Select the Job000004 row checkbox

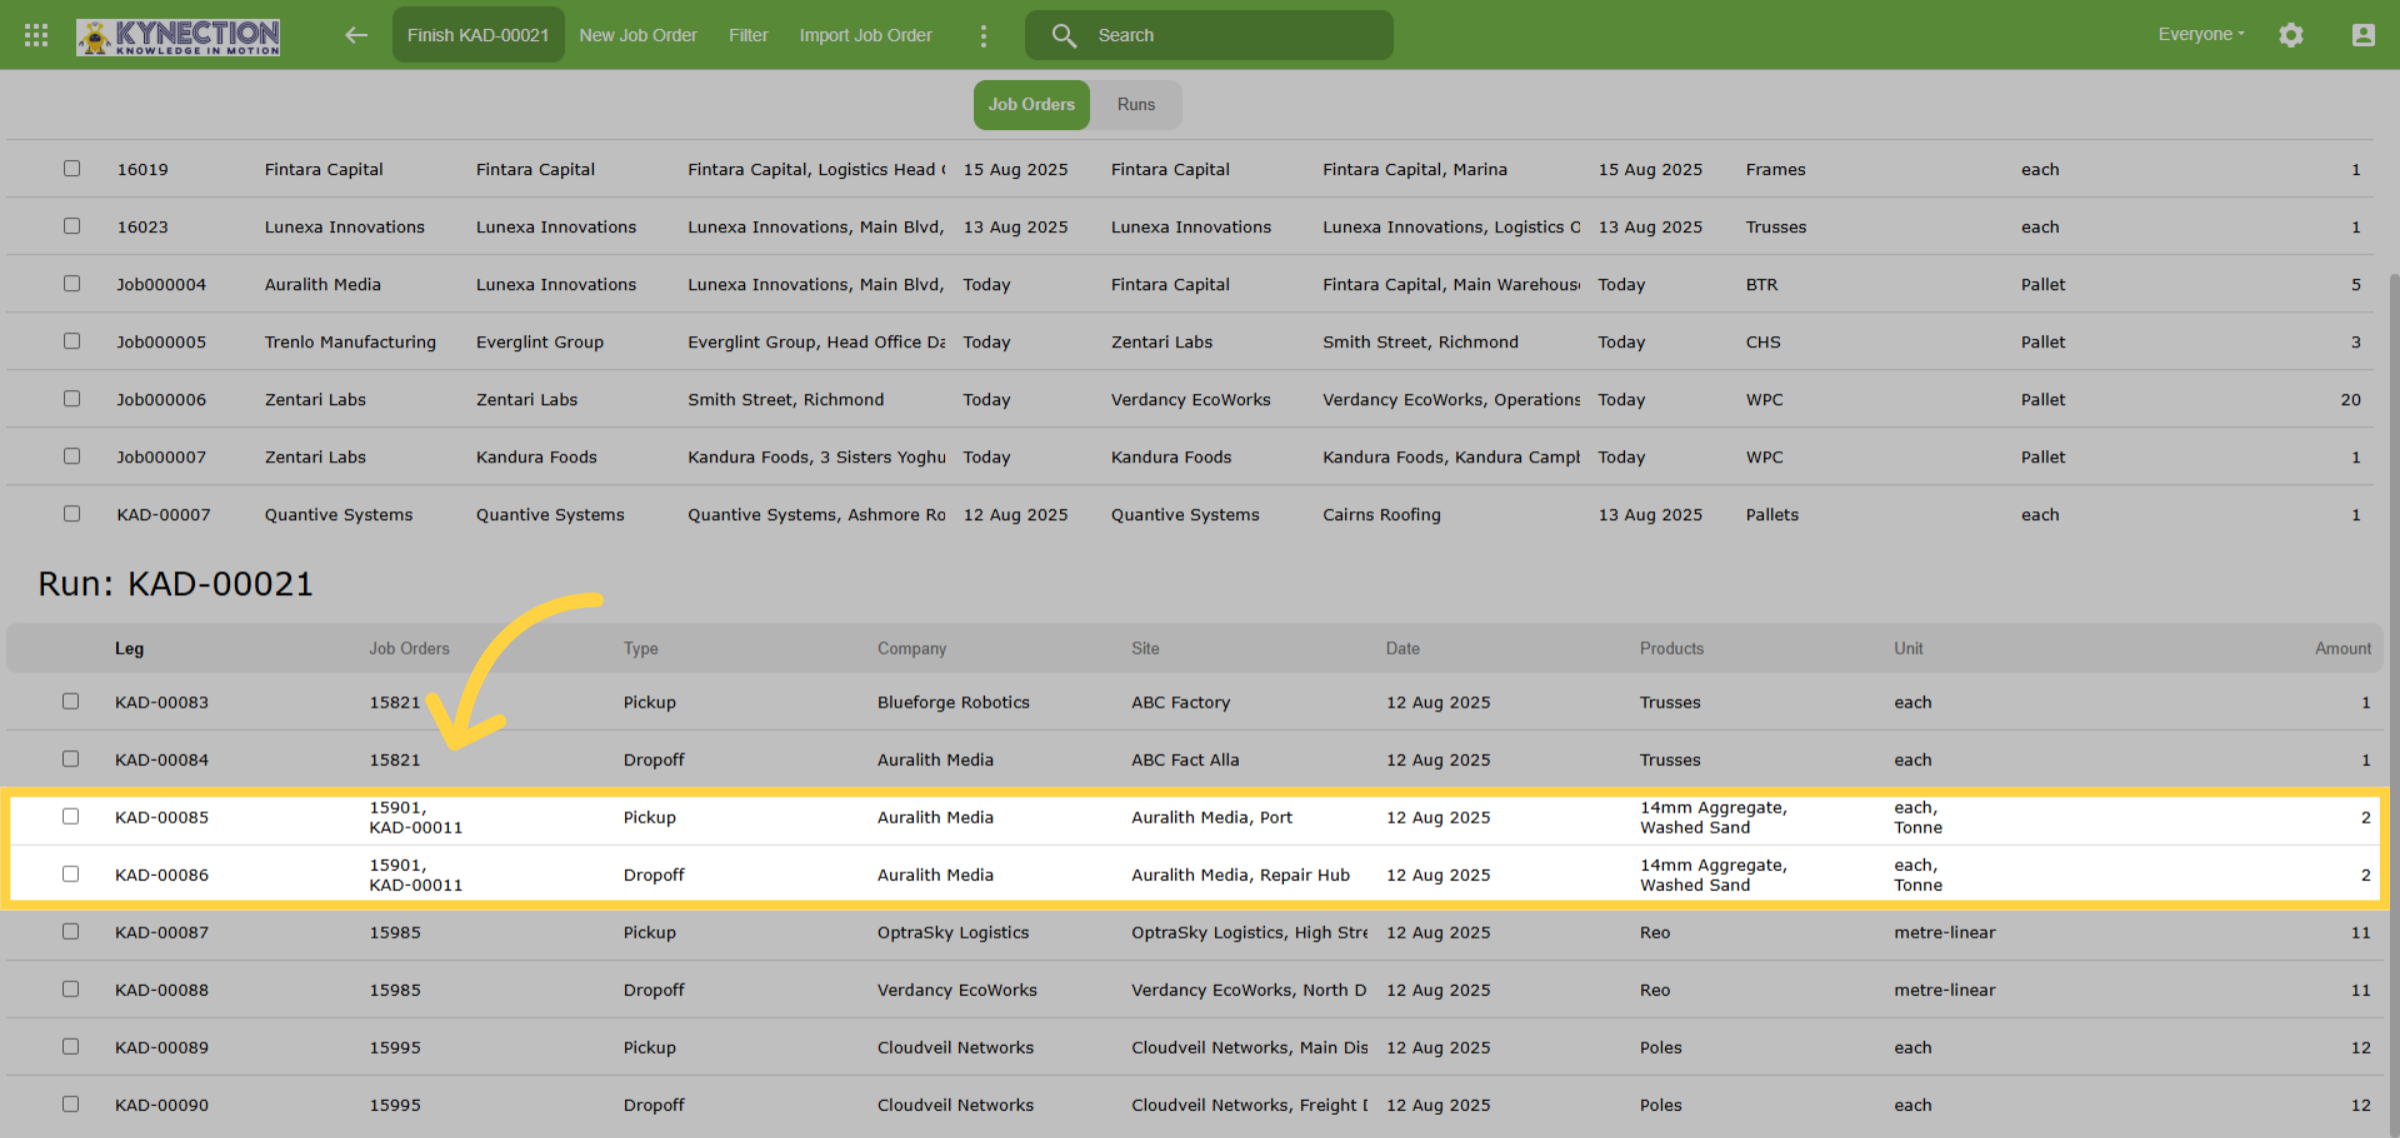72,284
